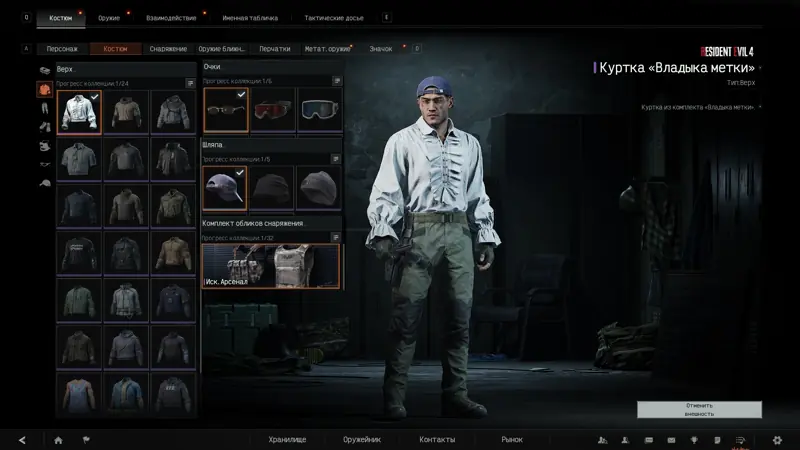Select the checked sunglasses item
This screenshot has height=450, width=800.
coord(226,110)
